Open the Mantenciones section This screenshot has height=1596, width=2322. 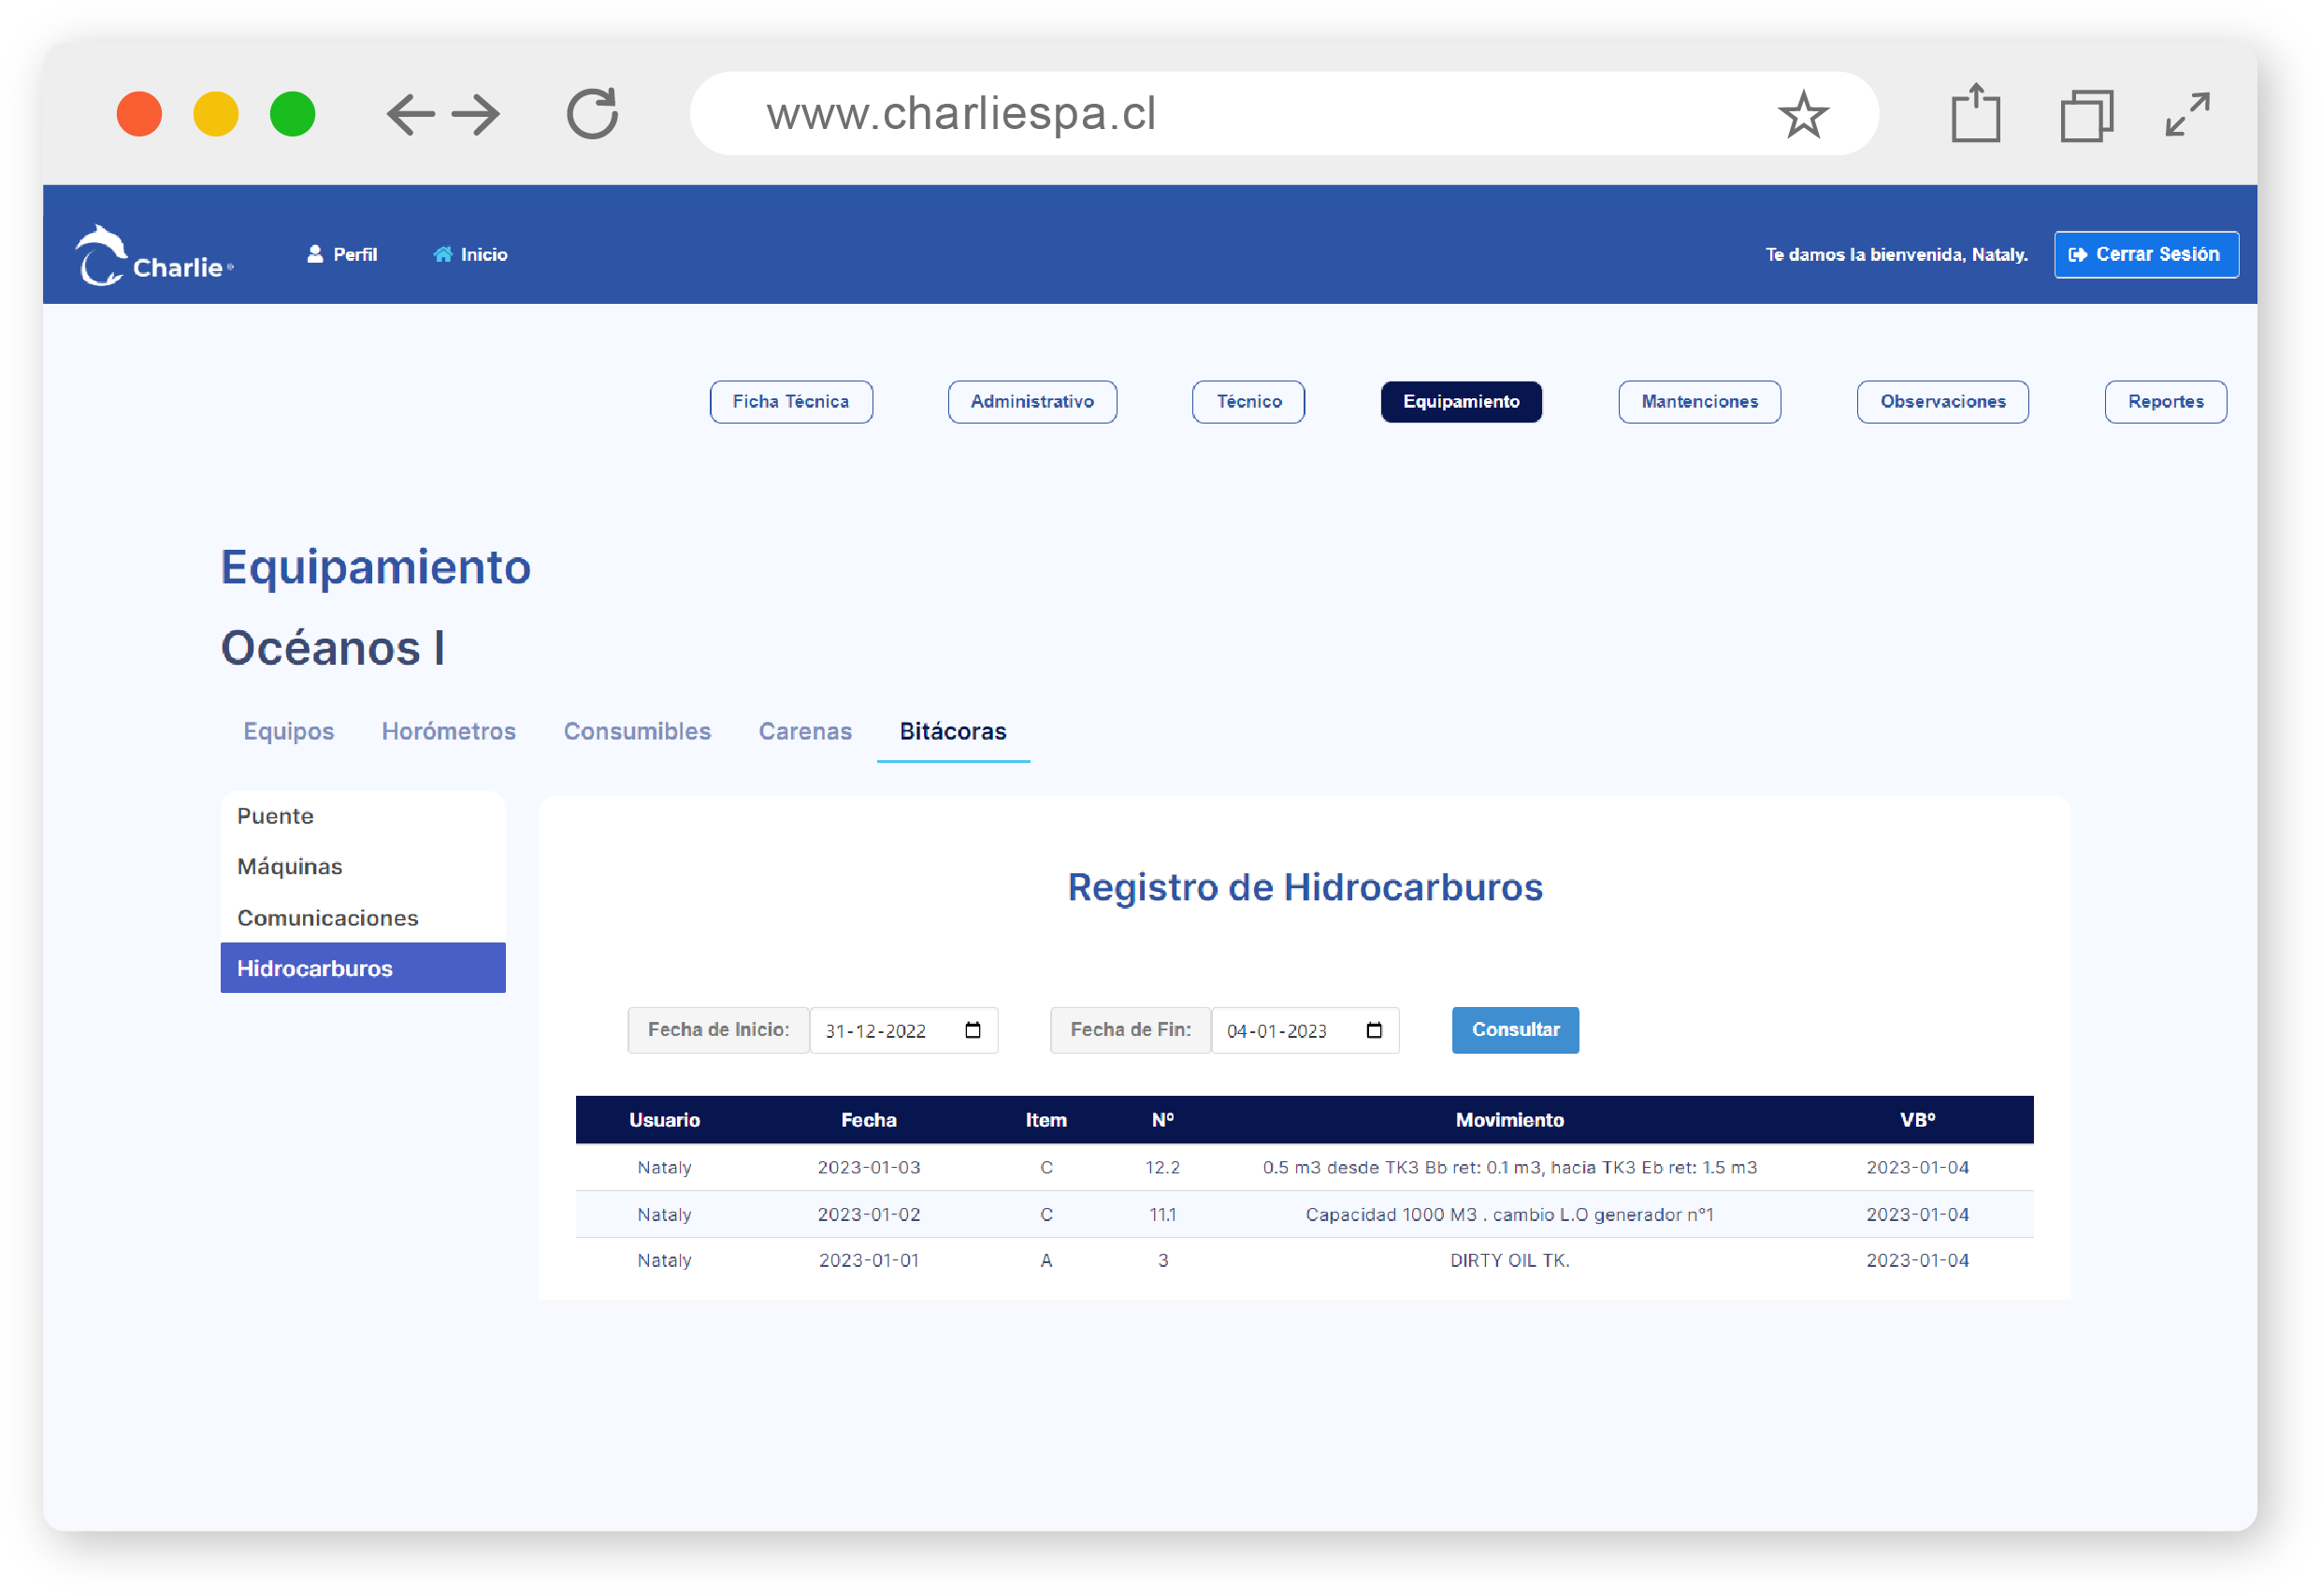[1698, 401]
